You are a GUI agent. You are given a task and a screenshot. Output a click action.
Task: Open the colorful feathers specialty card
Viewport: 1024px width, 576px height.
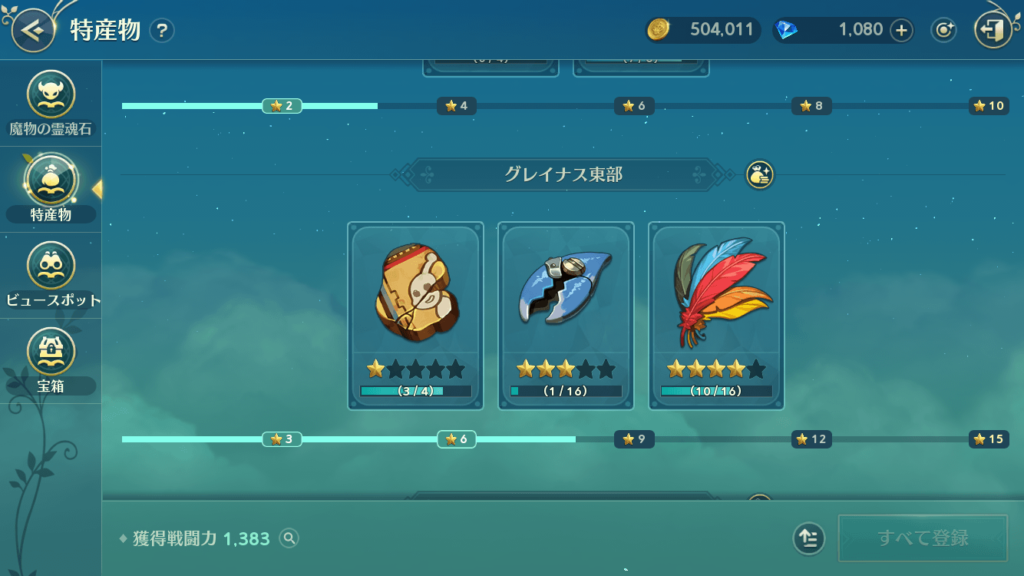pyautogui.click(x=716, y=316)
